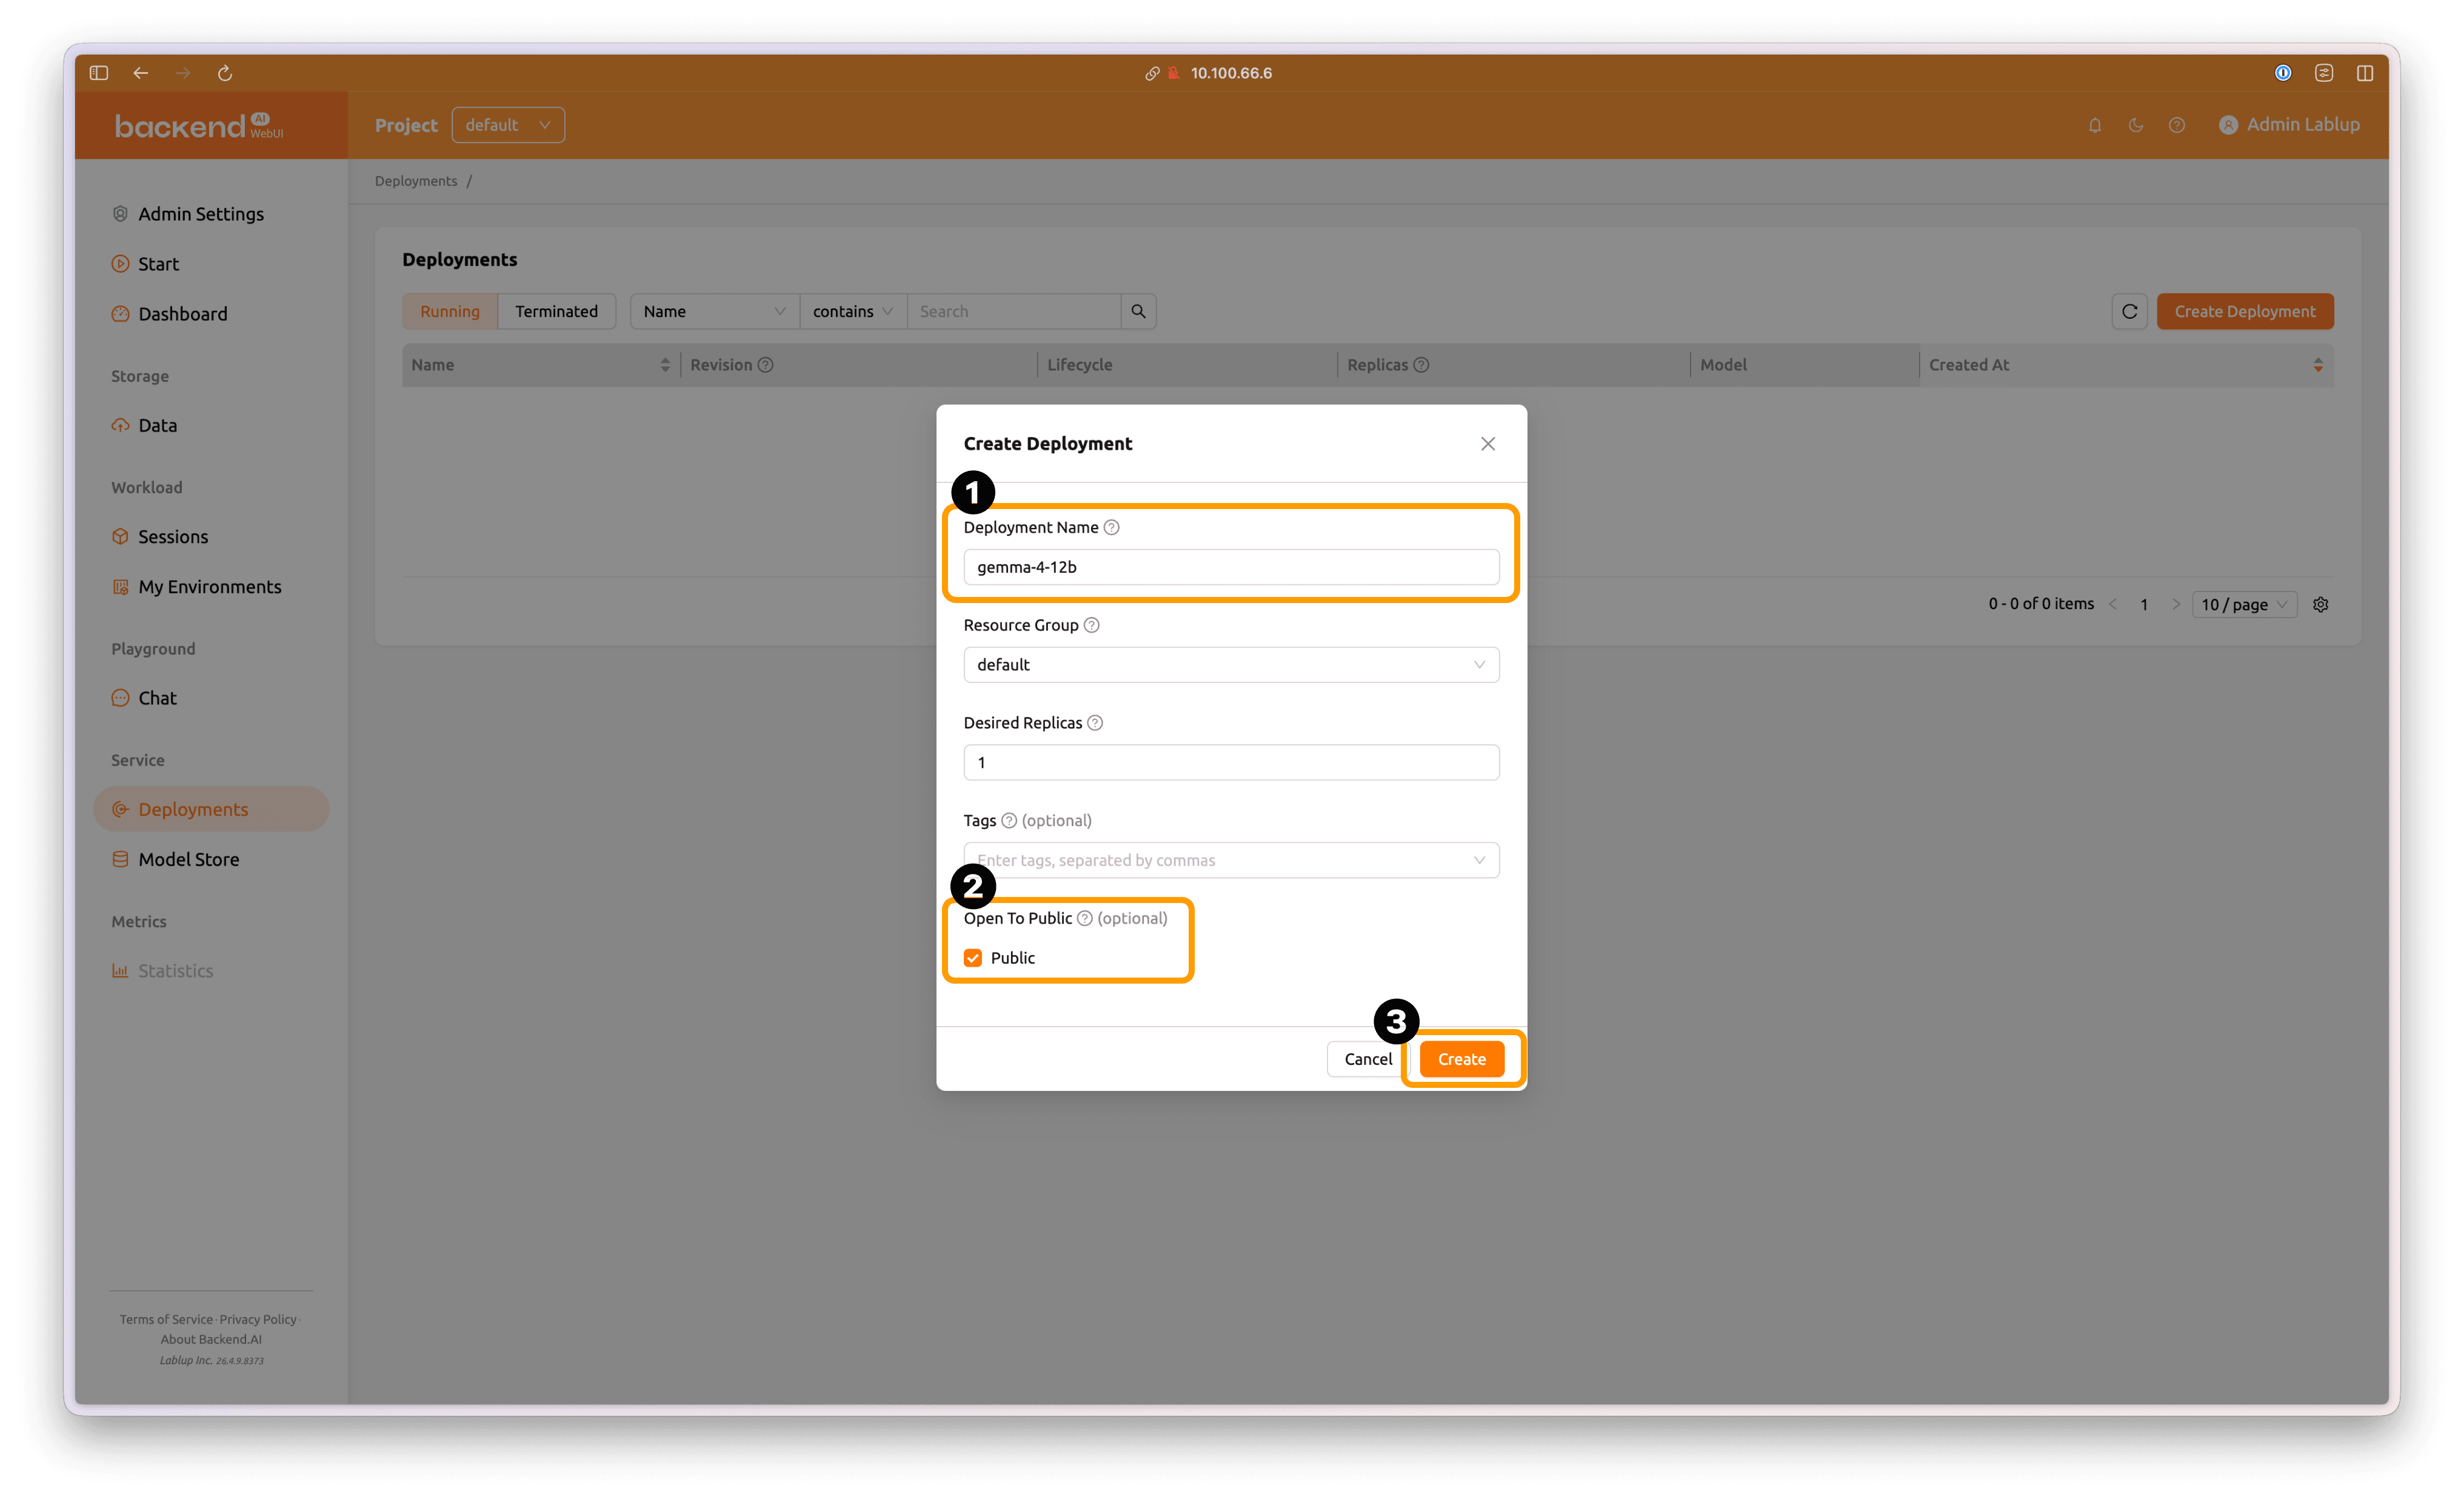Click the Deployments breadcrumb link
The width and height of the screenshot is (2464, 1500).
tap(416, 181)
